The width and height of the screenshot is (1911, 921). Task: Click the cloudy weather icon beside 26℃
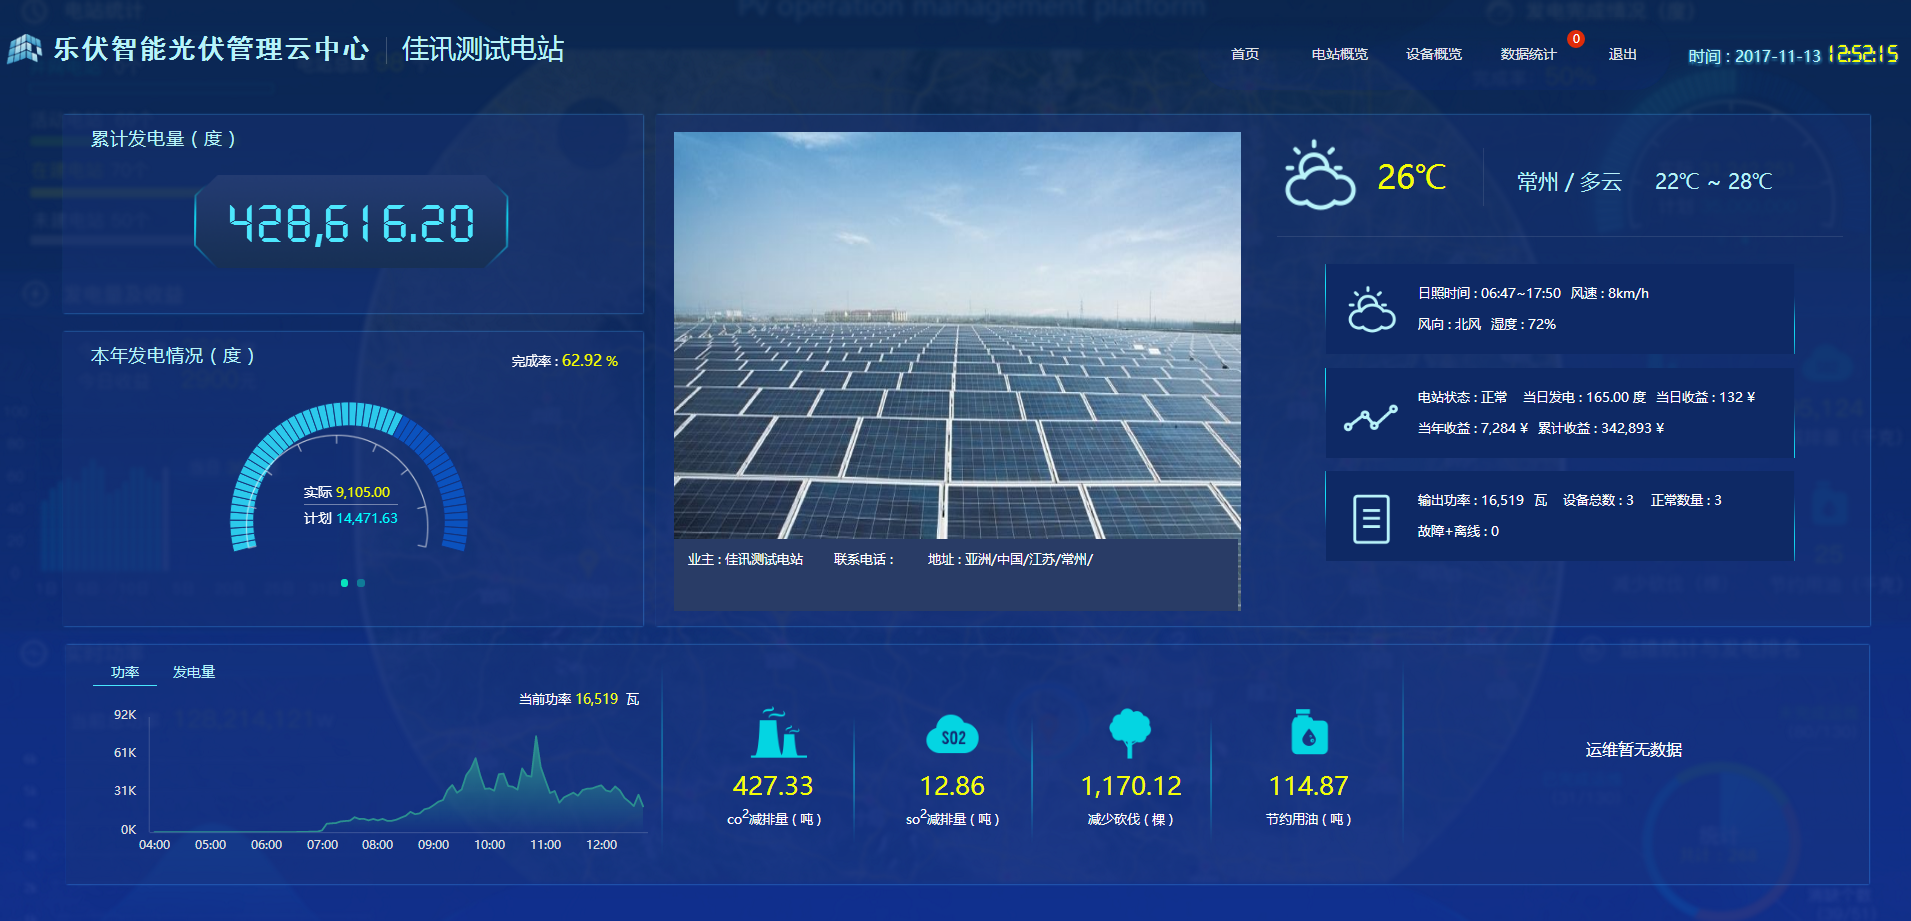(1319, 176)
